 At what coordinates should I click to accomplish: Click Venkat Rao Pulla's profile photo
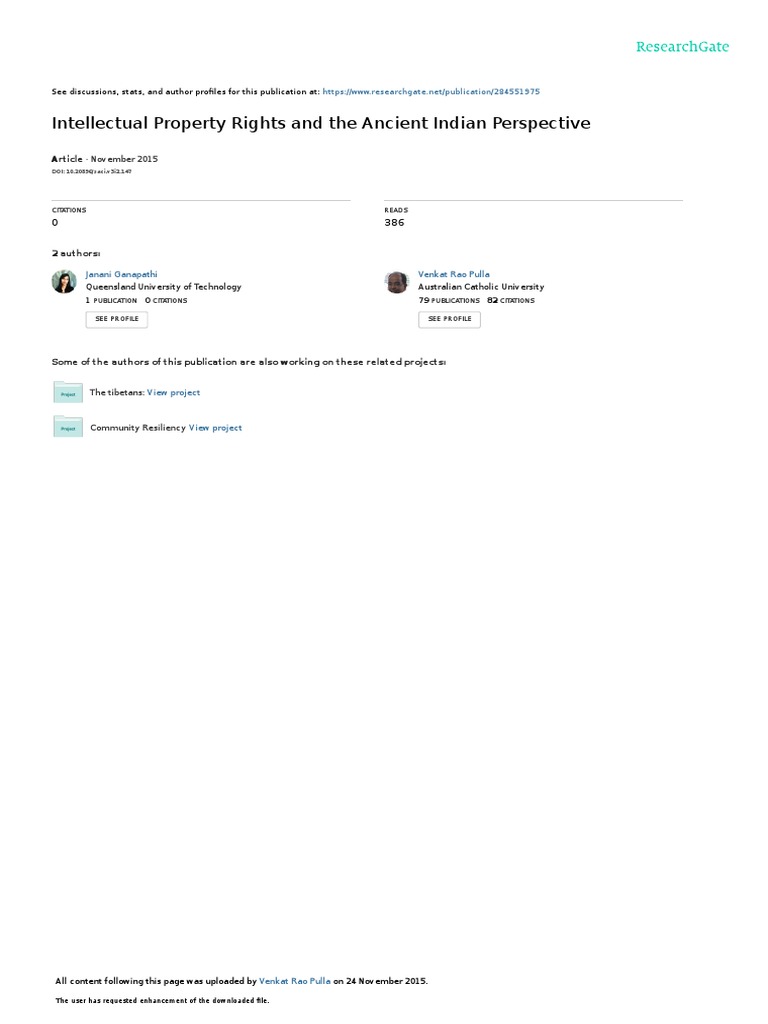pos(396,282)
